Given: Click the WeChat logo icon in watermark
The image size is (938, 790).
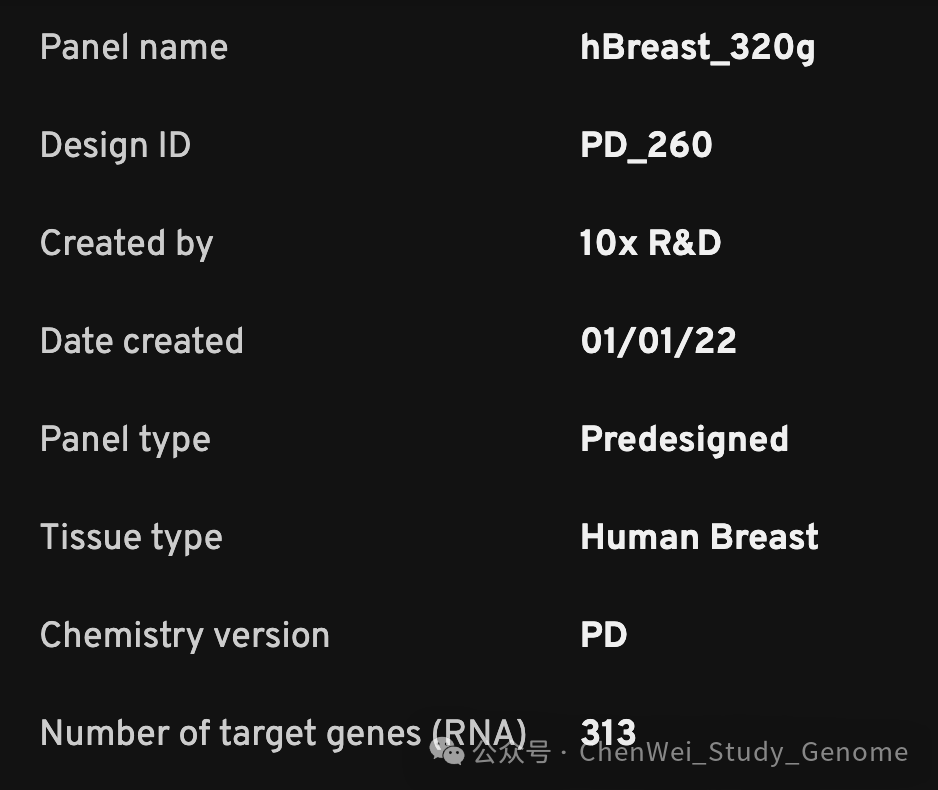Looking at the screenshot, I should coord(447,751).
